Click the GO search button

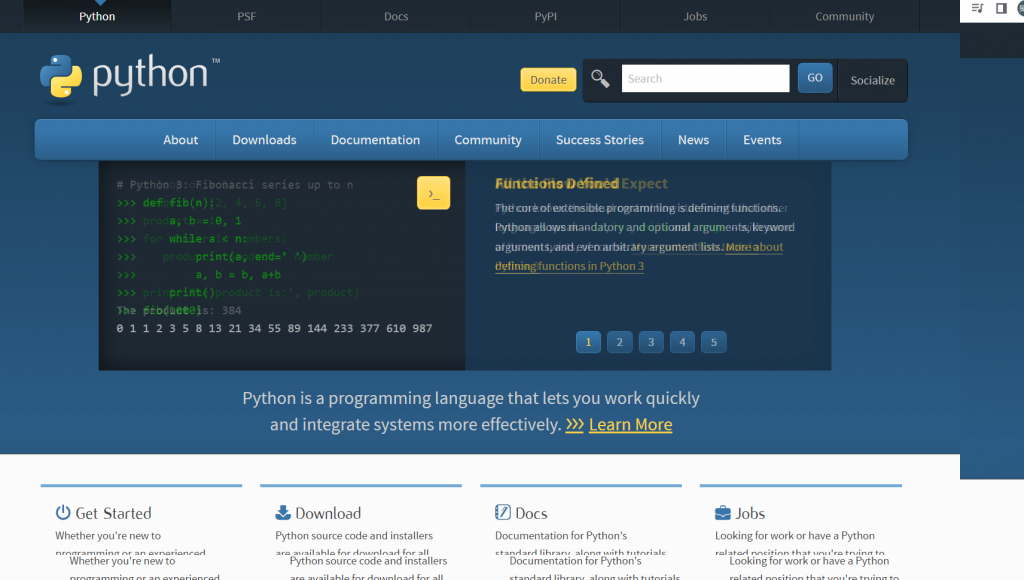tap(814, 78)
